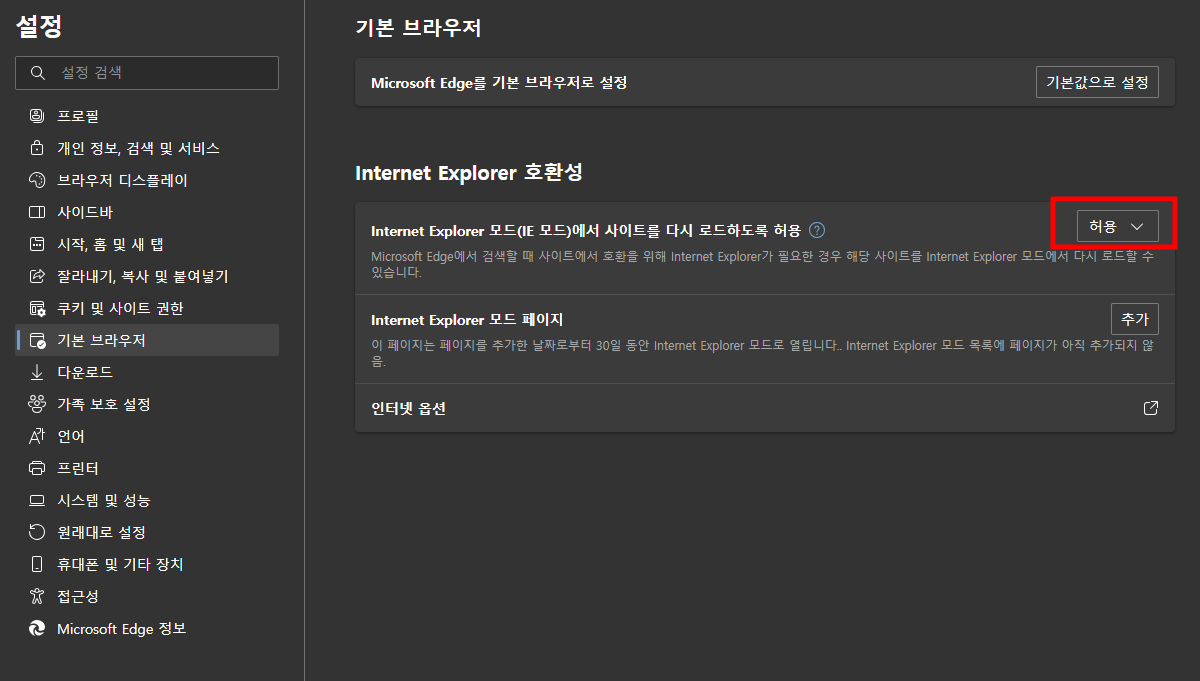Click the 원래대로 설정 reset icon

click(37, 532)
